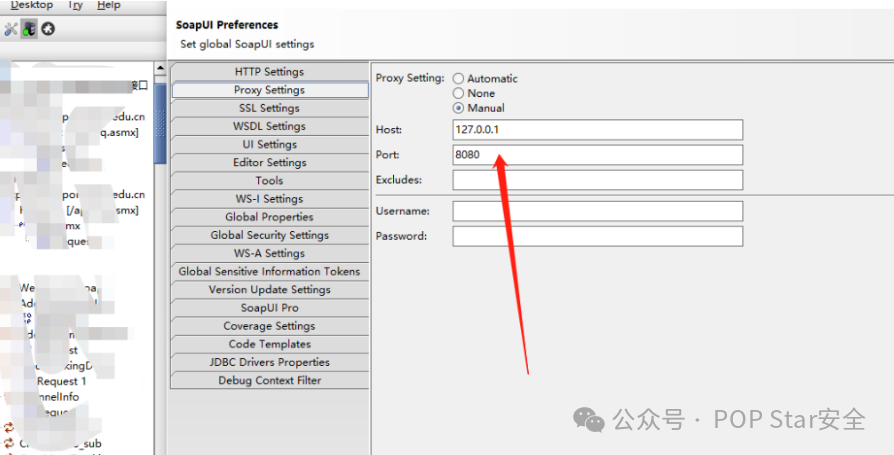The image size is (894, 455).
Task: Open the Proxy Settings tab
Action: pyautogui.click(x=270, y=90)
